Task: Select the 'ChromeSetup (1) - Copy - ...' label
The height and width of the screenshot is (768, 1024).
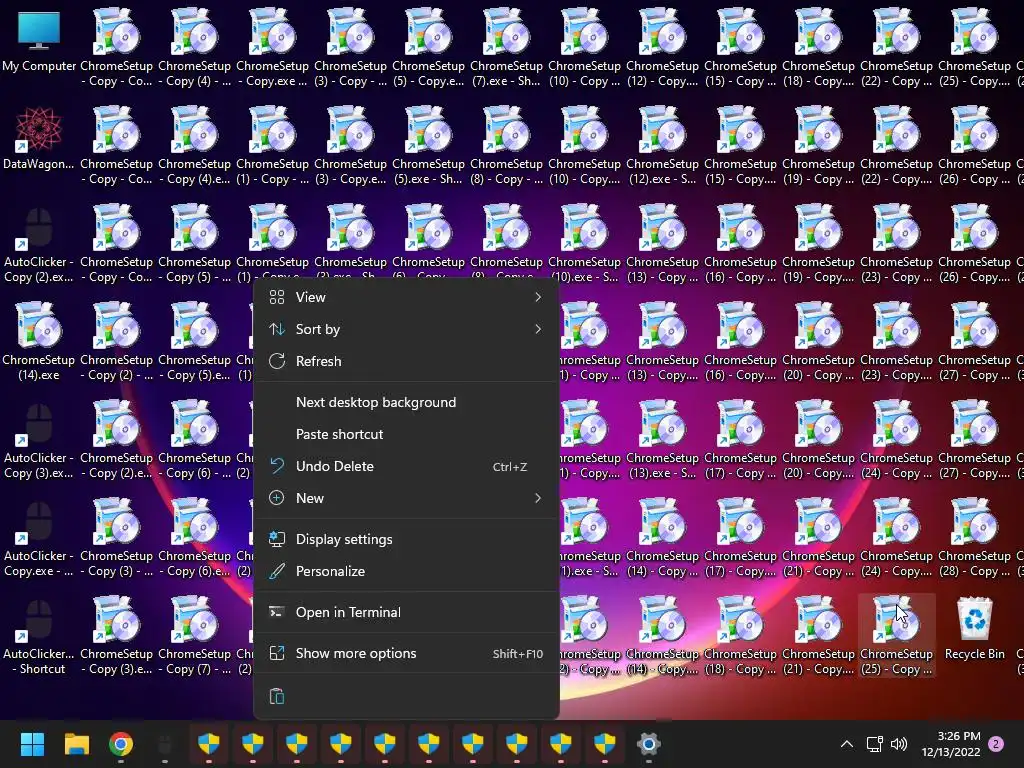Action: [x=272, y=172]
